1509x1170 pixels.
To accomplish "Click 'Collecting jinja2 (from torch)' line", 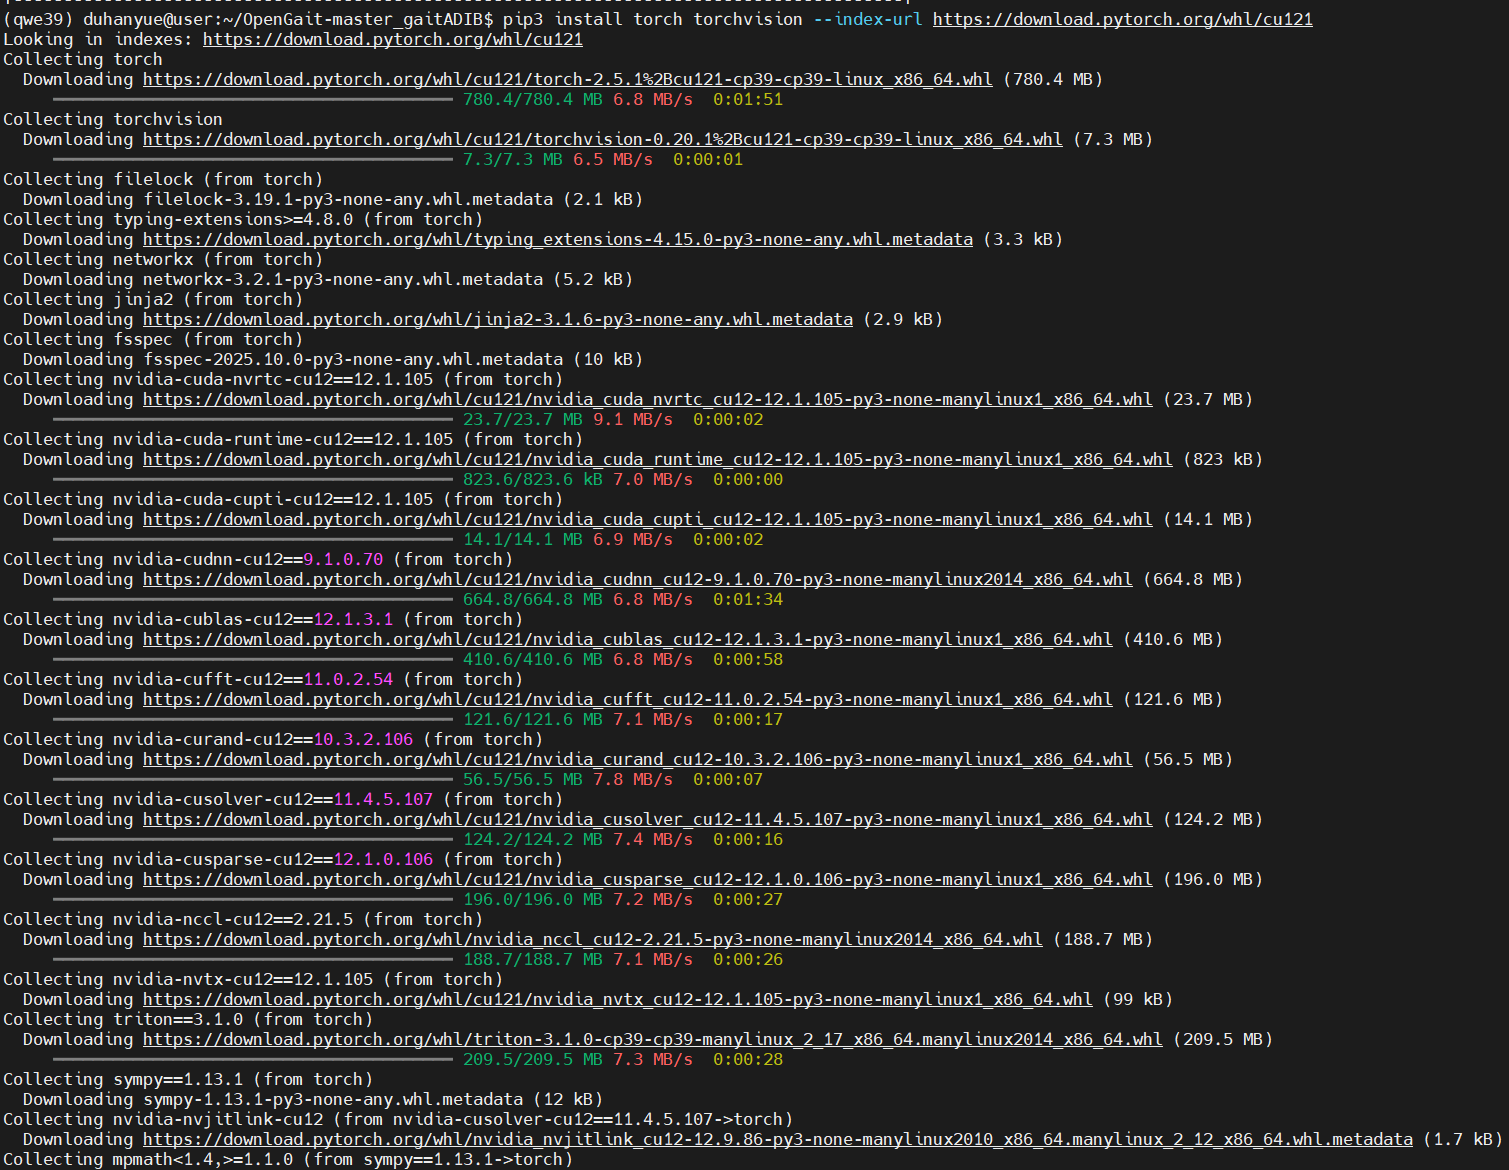I will click(152, 299).
